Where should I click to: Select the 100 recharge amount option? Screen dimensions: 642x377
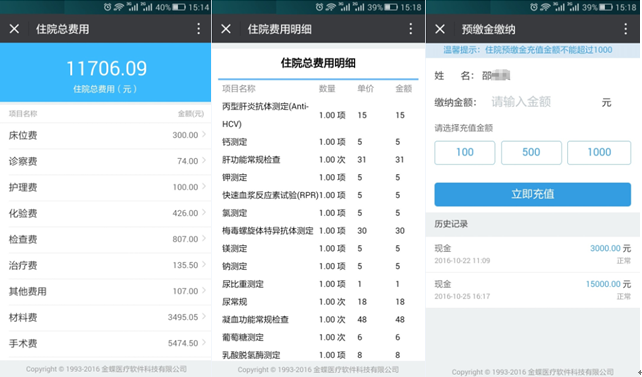(x=465, y=153)
